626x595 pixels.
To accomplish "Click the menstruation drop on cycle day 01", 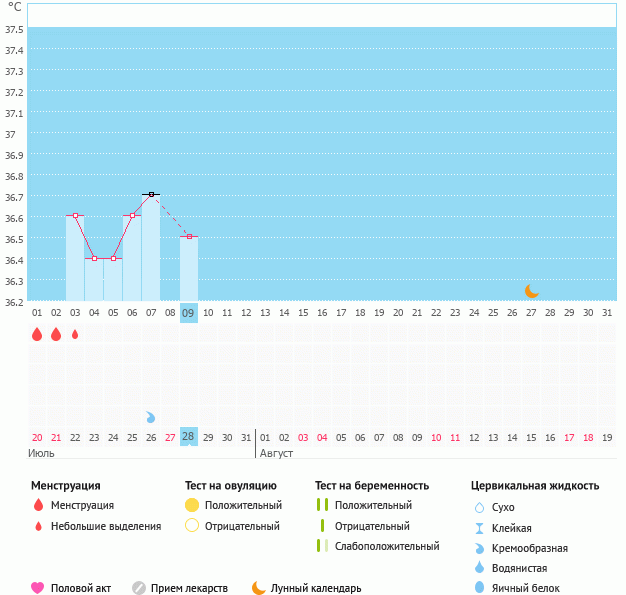I will coord(37,334).
